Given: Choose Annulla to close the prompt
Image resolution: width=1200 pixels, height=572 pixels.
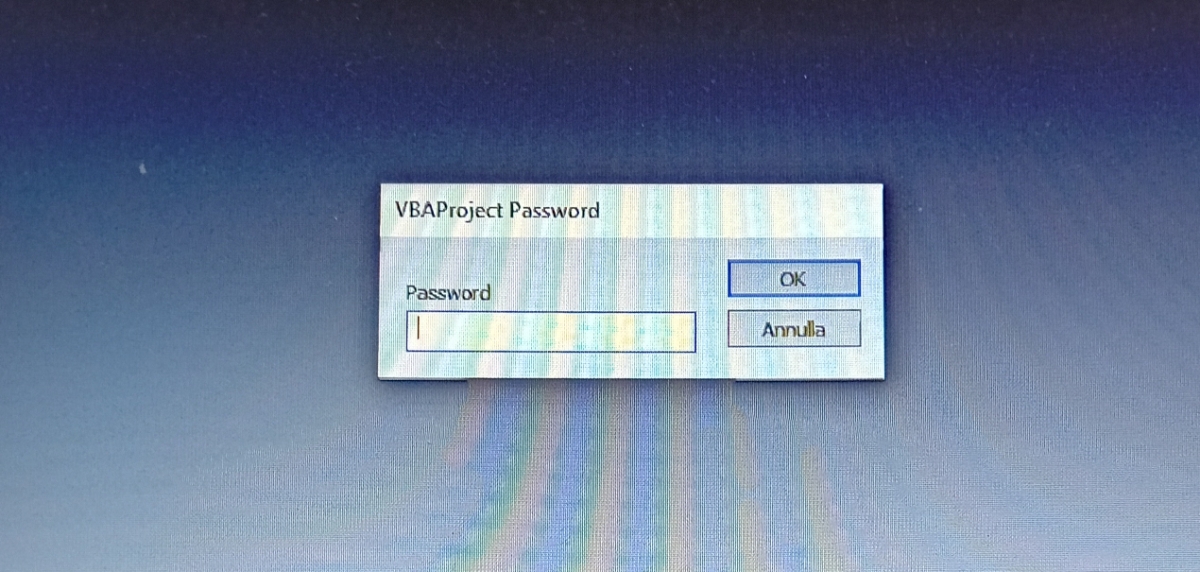Looking at the screenshot, I should (x=793, y=329).
